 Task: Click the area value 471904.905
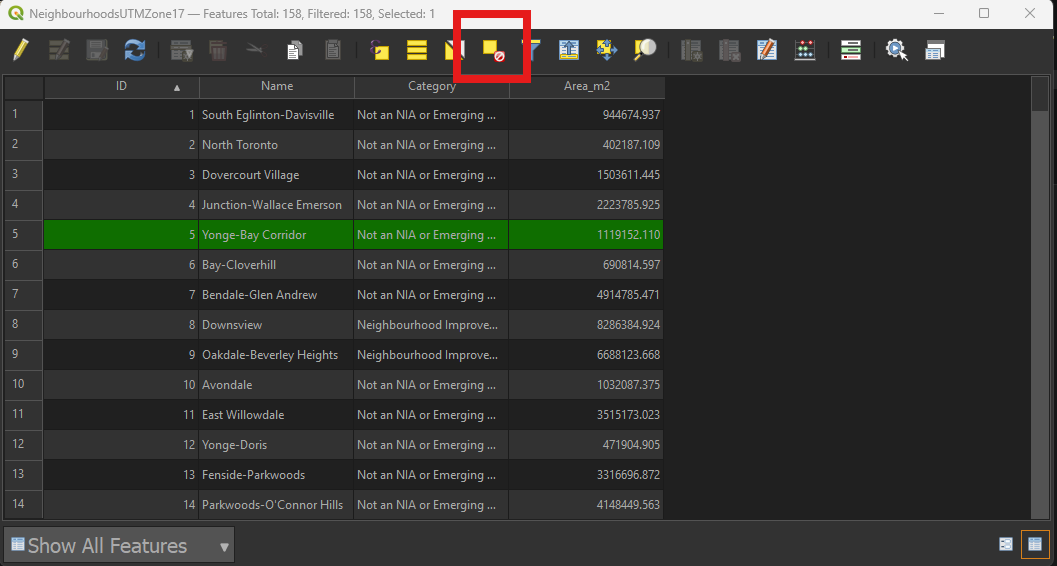tap(586, 445)
